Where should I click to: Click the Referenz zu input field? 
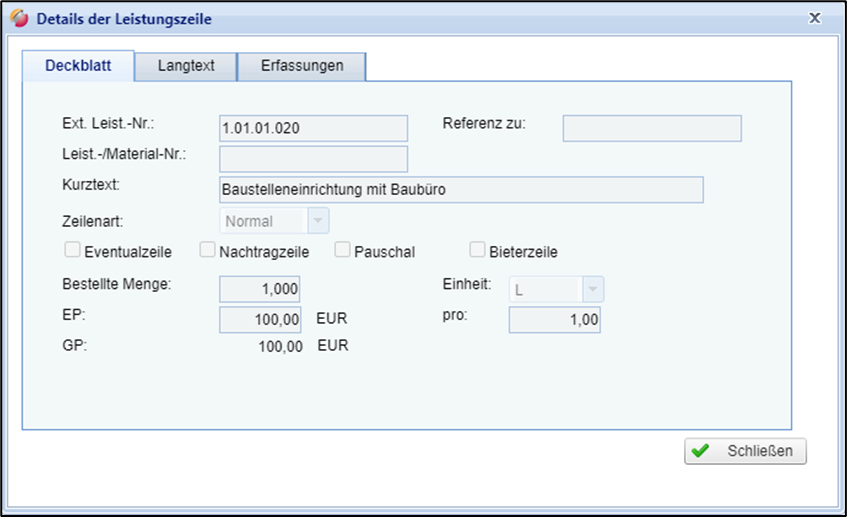pyautogui.click(x=652, y=128)
